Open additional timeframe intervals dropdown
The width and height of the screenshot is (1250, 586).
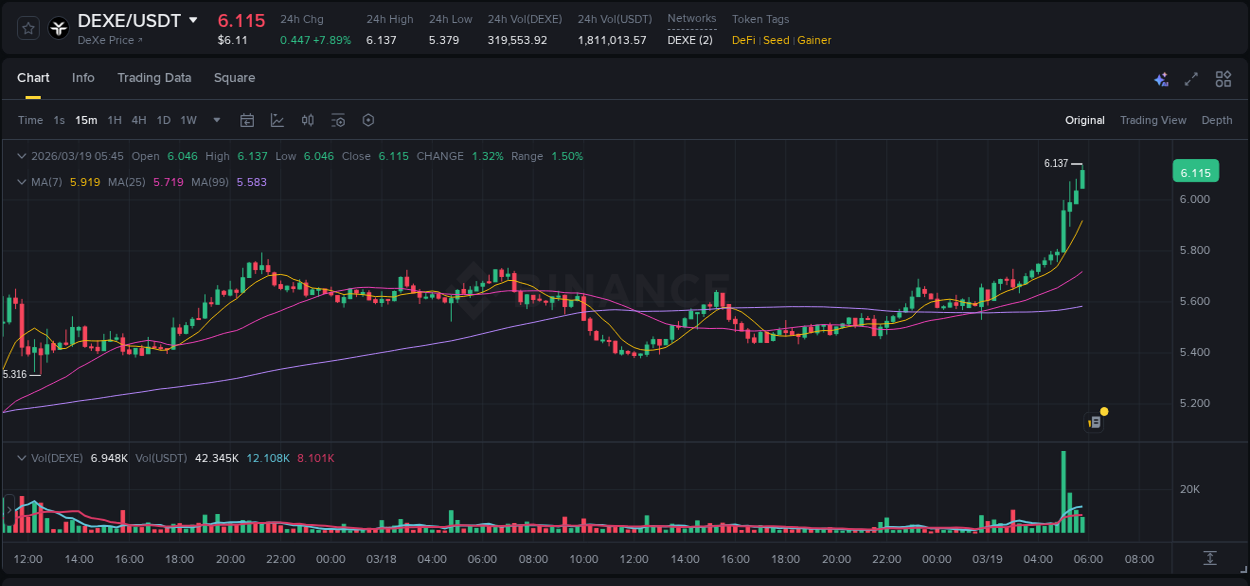[215, 120]
